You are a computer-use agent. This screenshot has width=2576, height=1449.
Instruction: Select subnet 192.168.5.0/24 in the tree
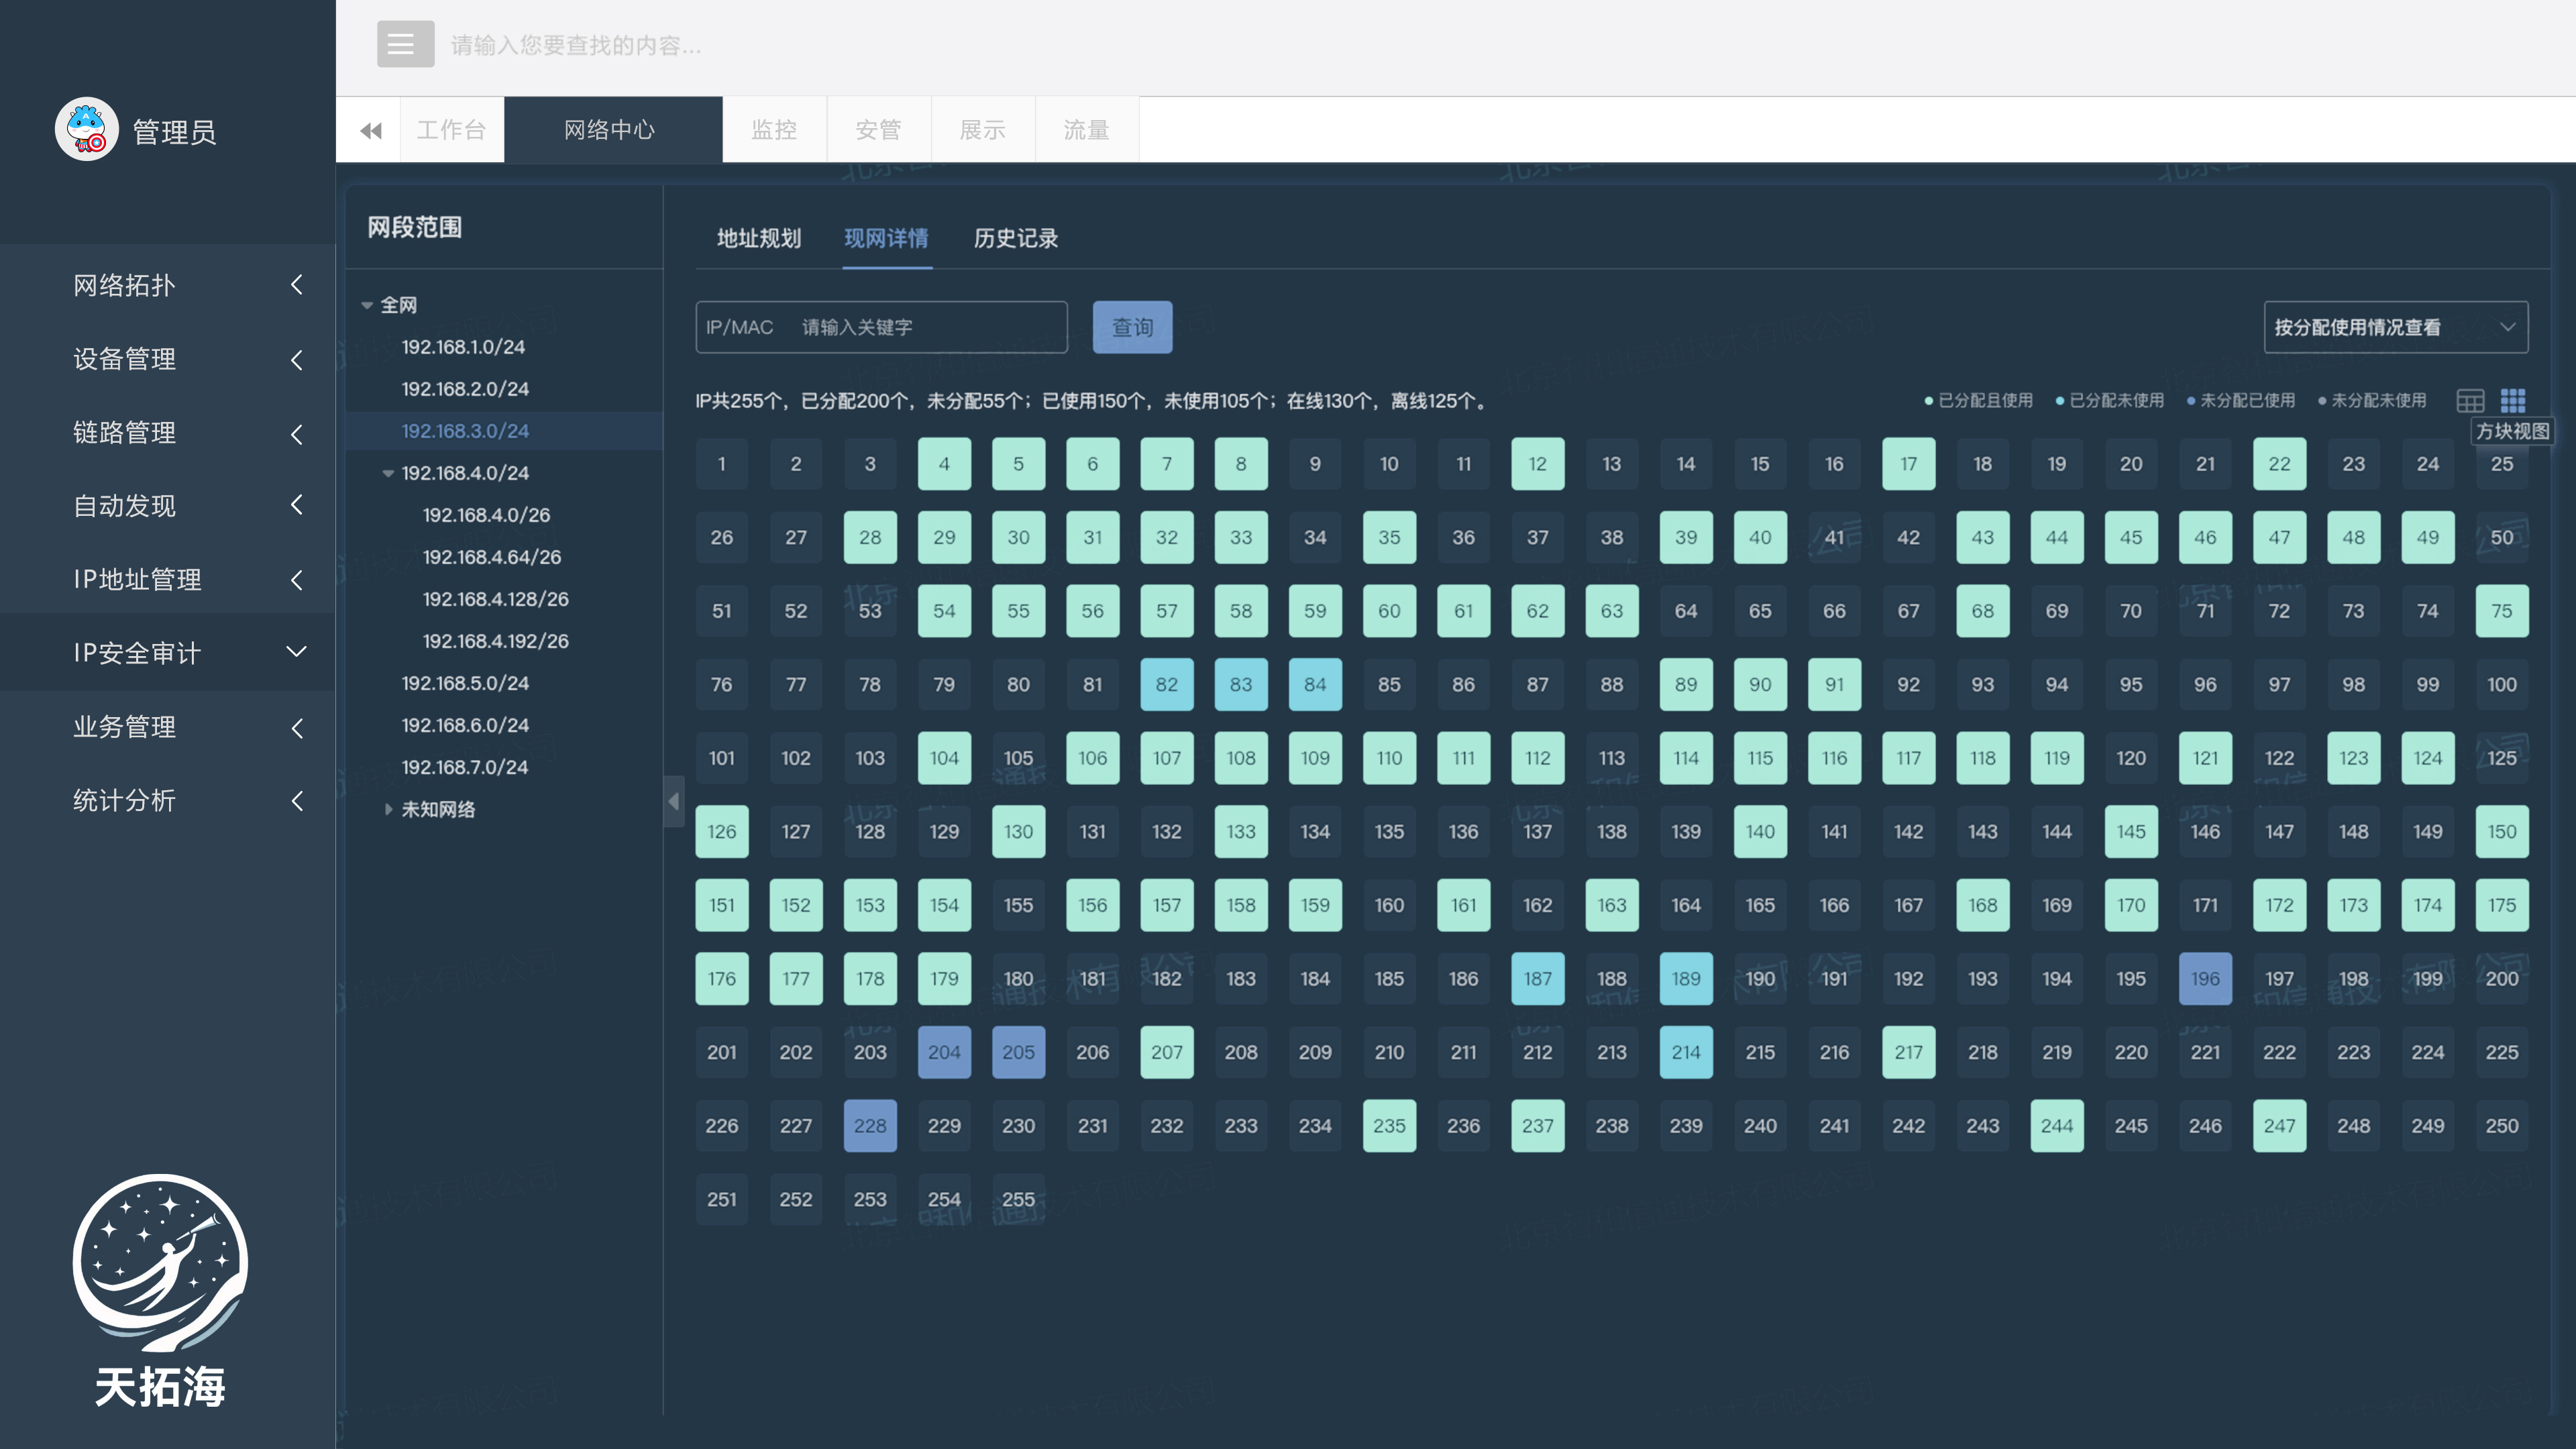[465, 683]
